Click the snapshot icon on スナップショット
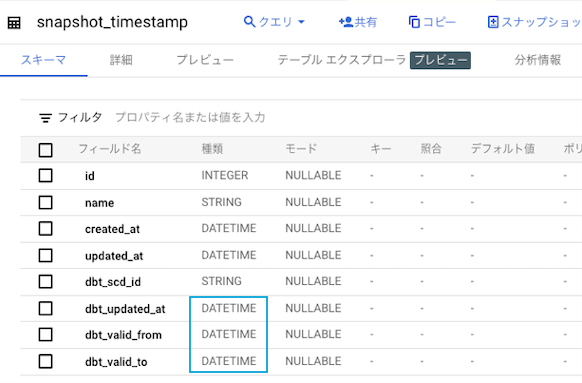The width and height of the screenshot is (582, 383). click(493, 22)
